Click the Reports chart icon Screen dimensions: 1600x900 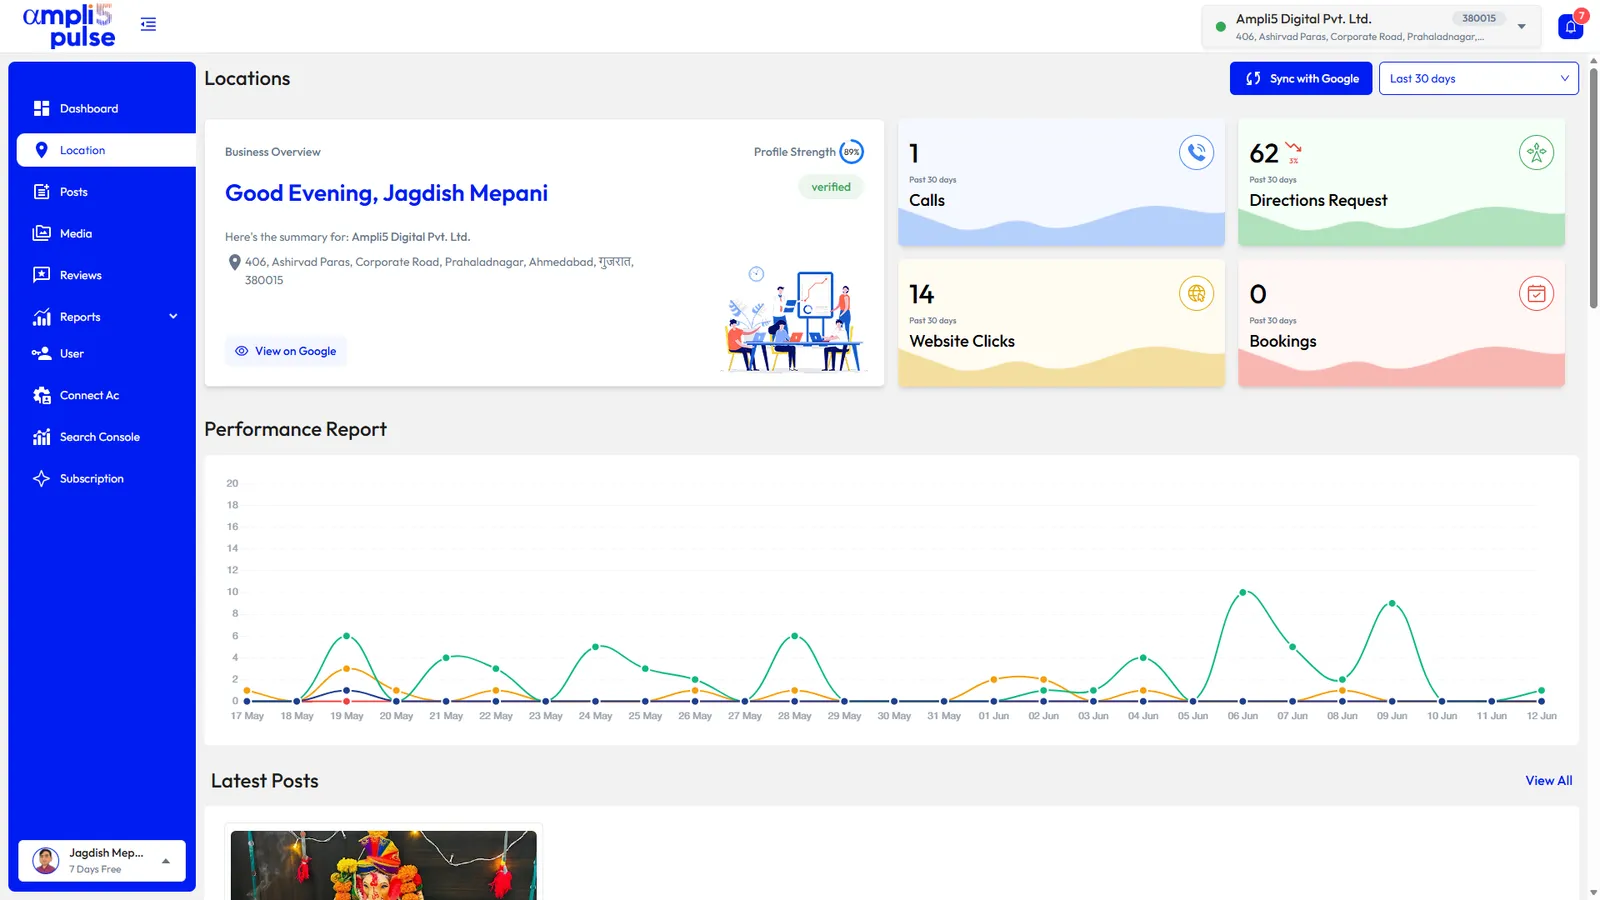(x=41, y=317)
